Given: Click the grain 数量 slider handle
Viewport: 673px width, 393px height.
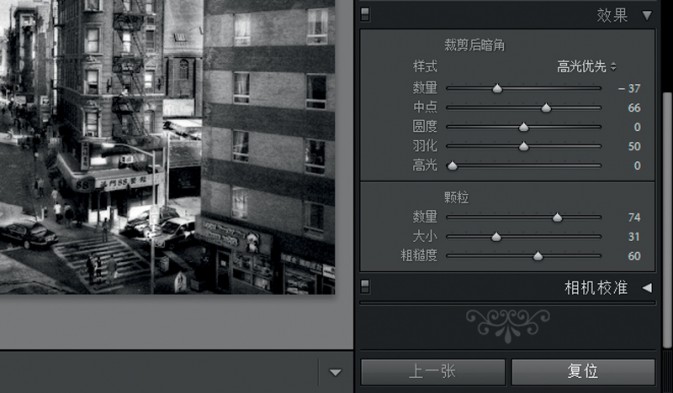Looking at the screenshot, I should tap(557, 218).
